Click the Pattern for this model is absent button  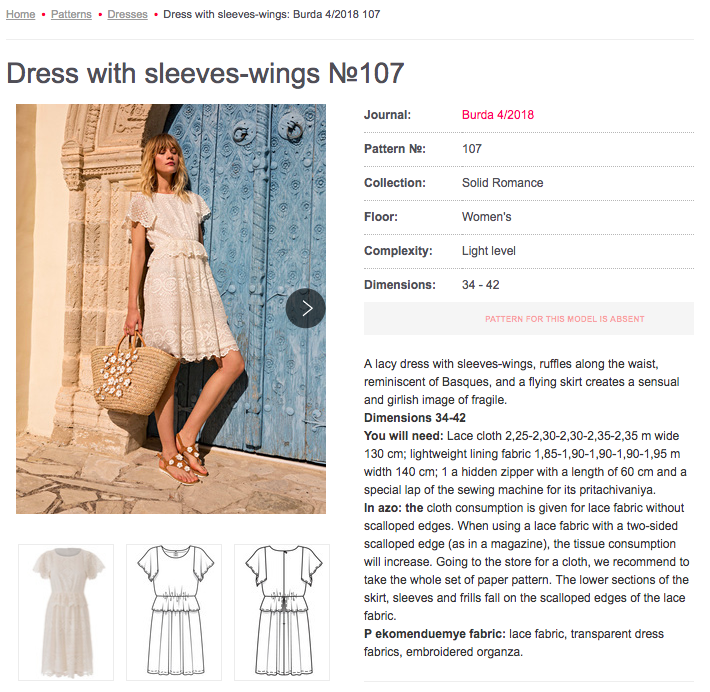click(529, 319)
